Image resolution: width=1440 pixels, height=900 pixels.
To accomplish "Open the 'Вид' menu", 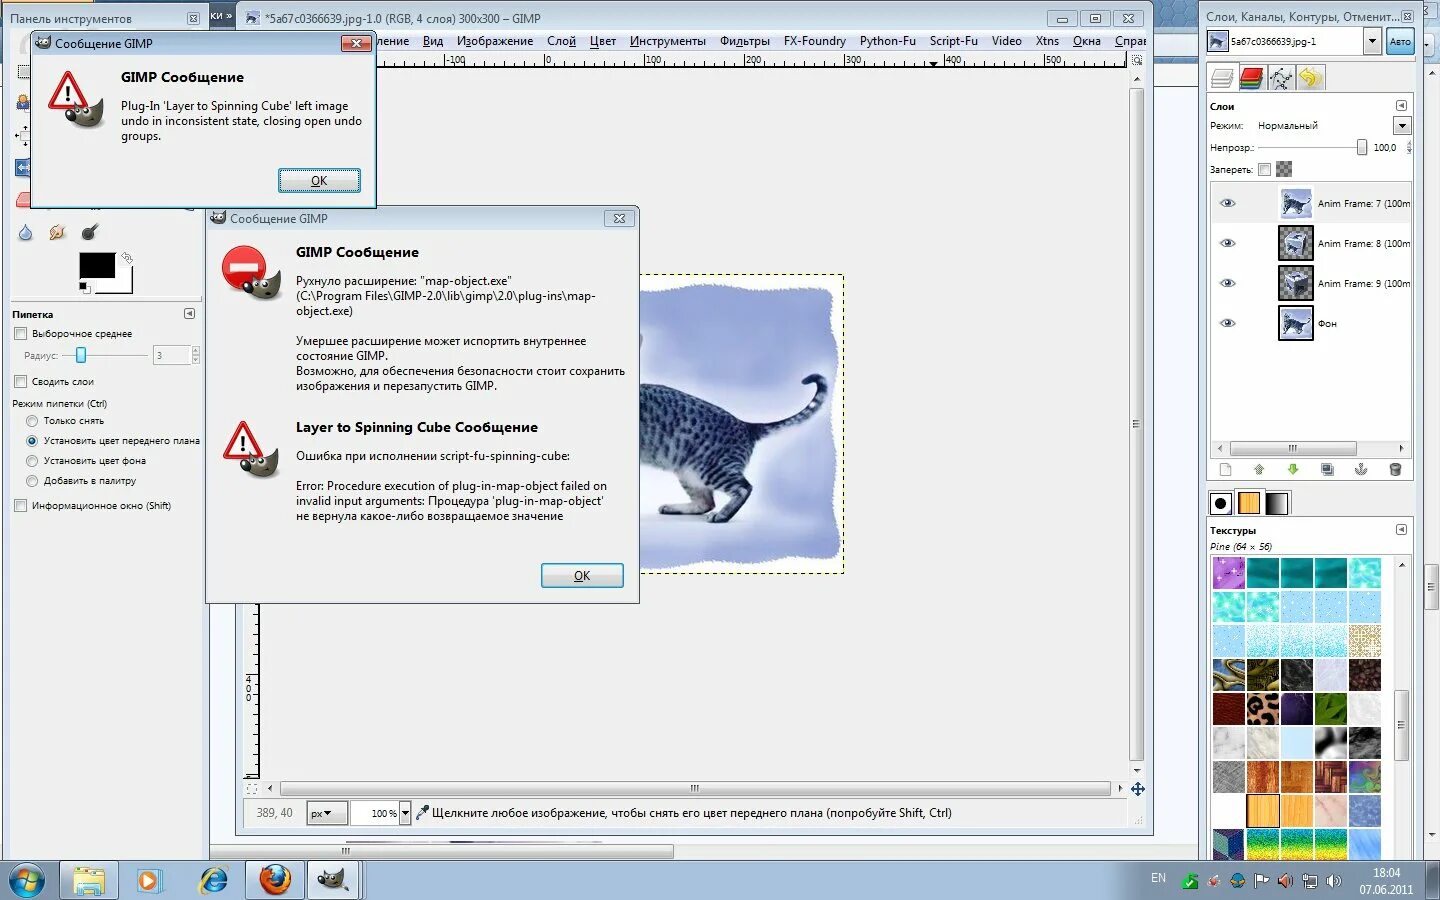I will [432, 41].
